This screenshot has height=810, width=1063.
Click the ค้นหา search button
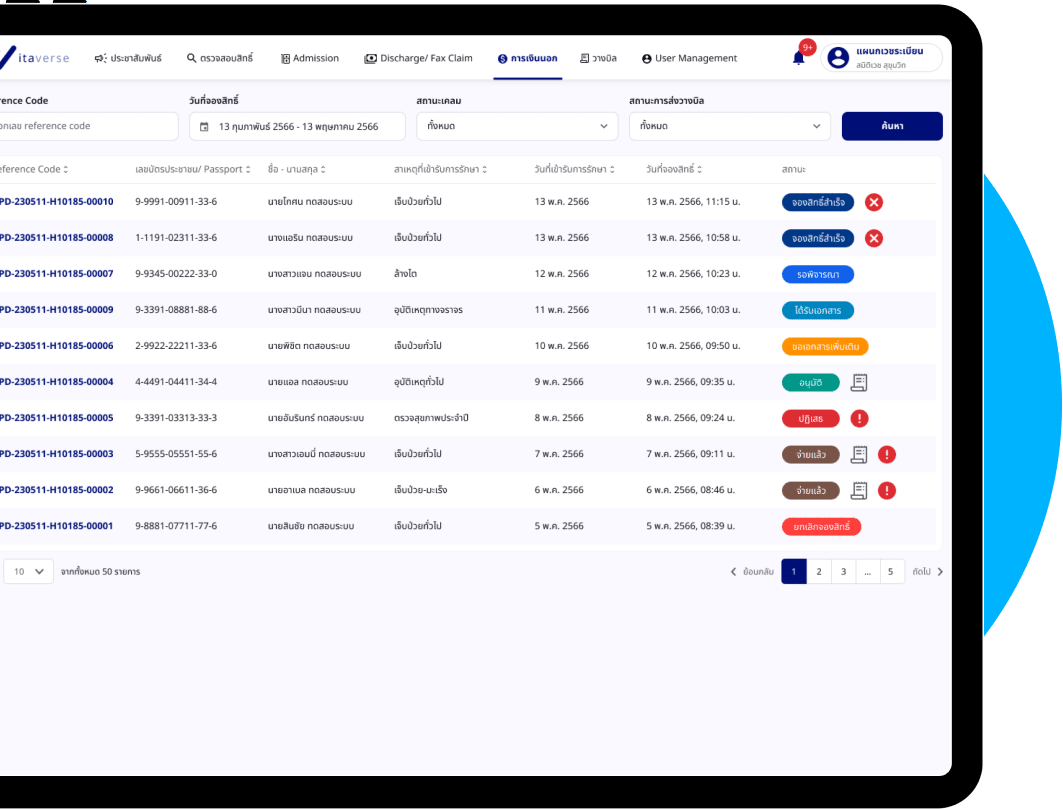(x=892, y=126)
